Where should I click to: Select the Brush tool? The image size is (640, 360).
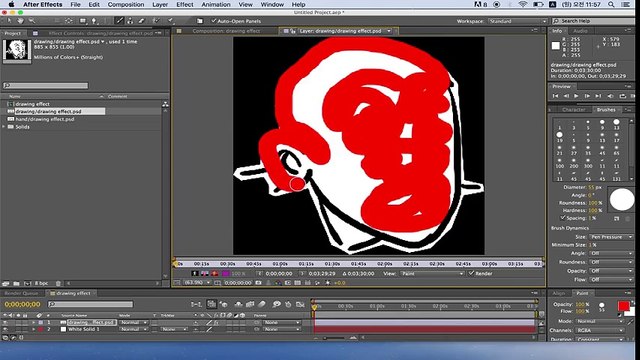tap(119, 21)
